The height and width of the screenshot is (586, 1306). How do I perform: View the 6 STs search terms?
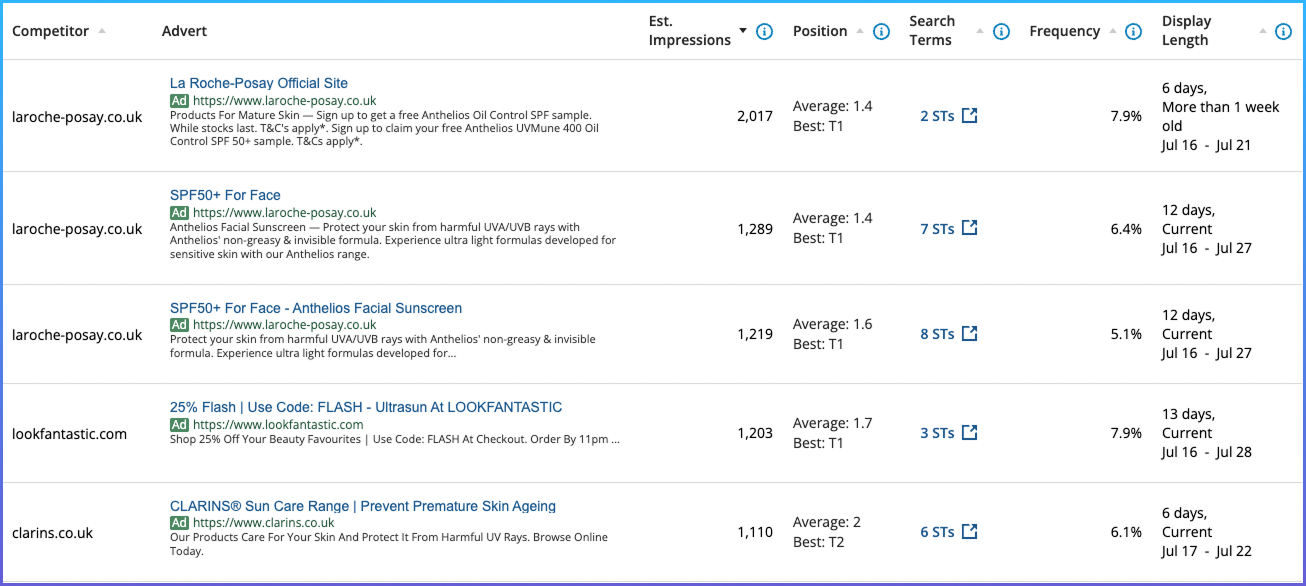[937, 532]
